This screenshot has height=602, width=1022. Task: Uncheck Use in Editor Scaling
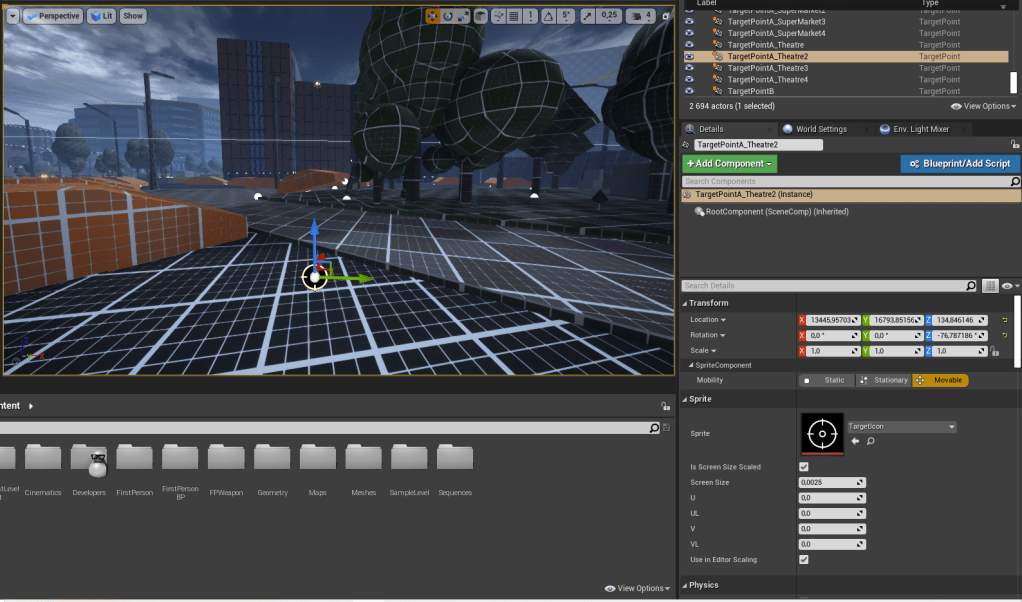pos(804,560)
